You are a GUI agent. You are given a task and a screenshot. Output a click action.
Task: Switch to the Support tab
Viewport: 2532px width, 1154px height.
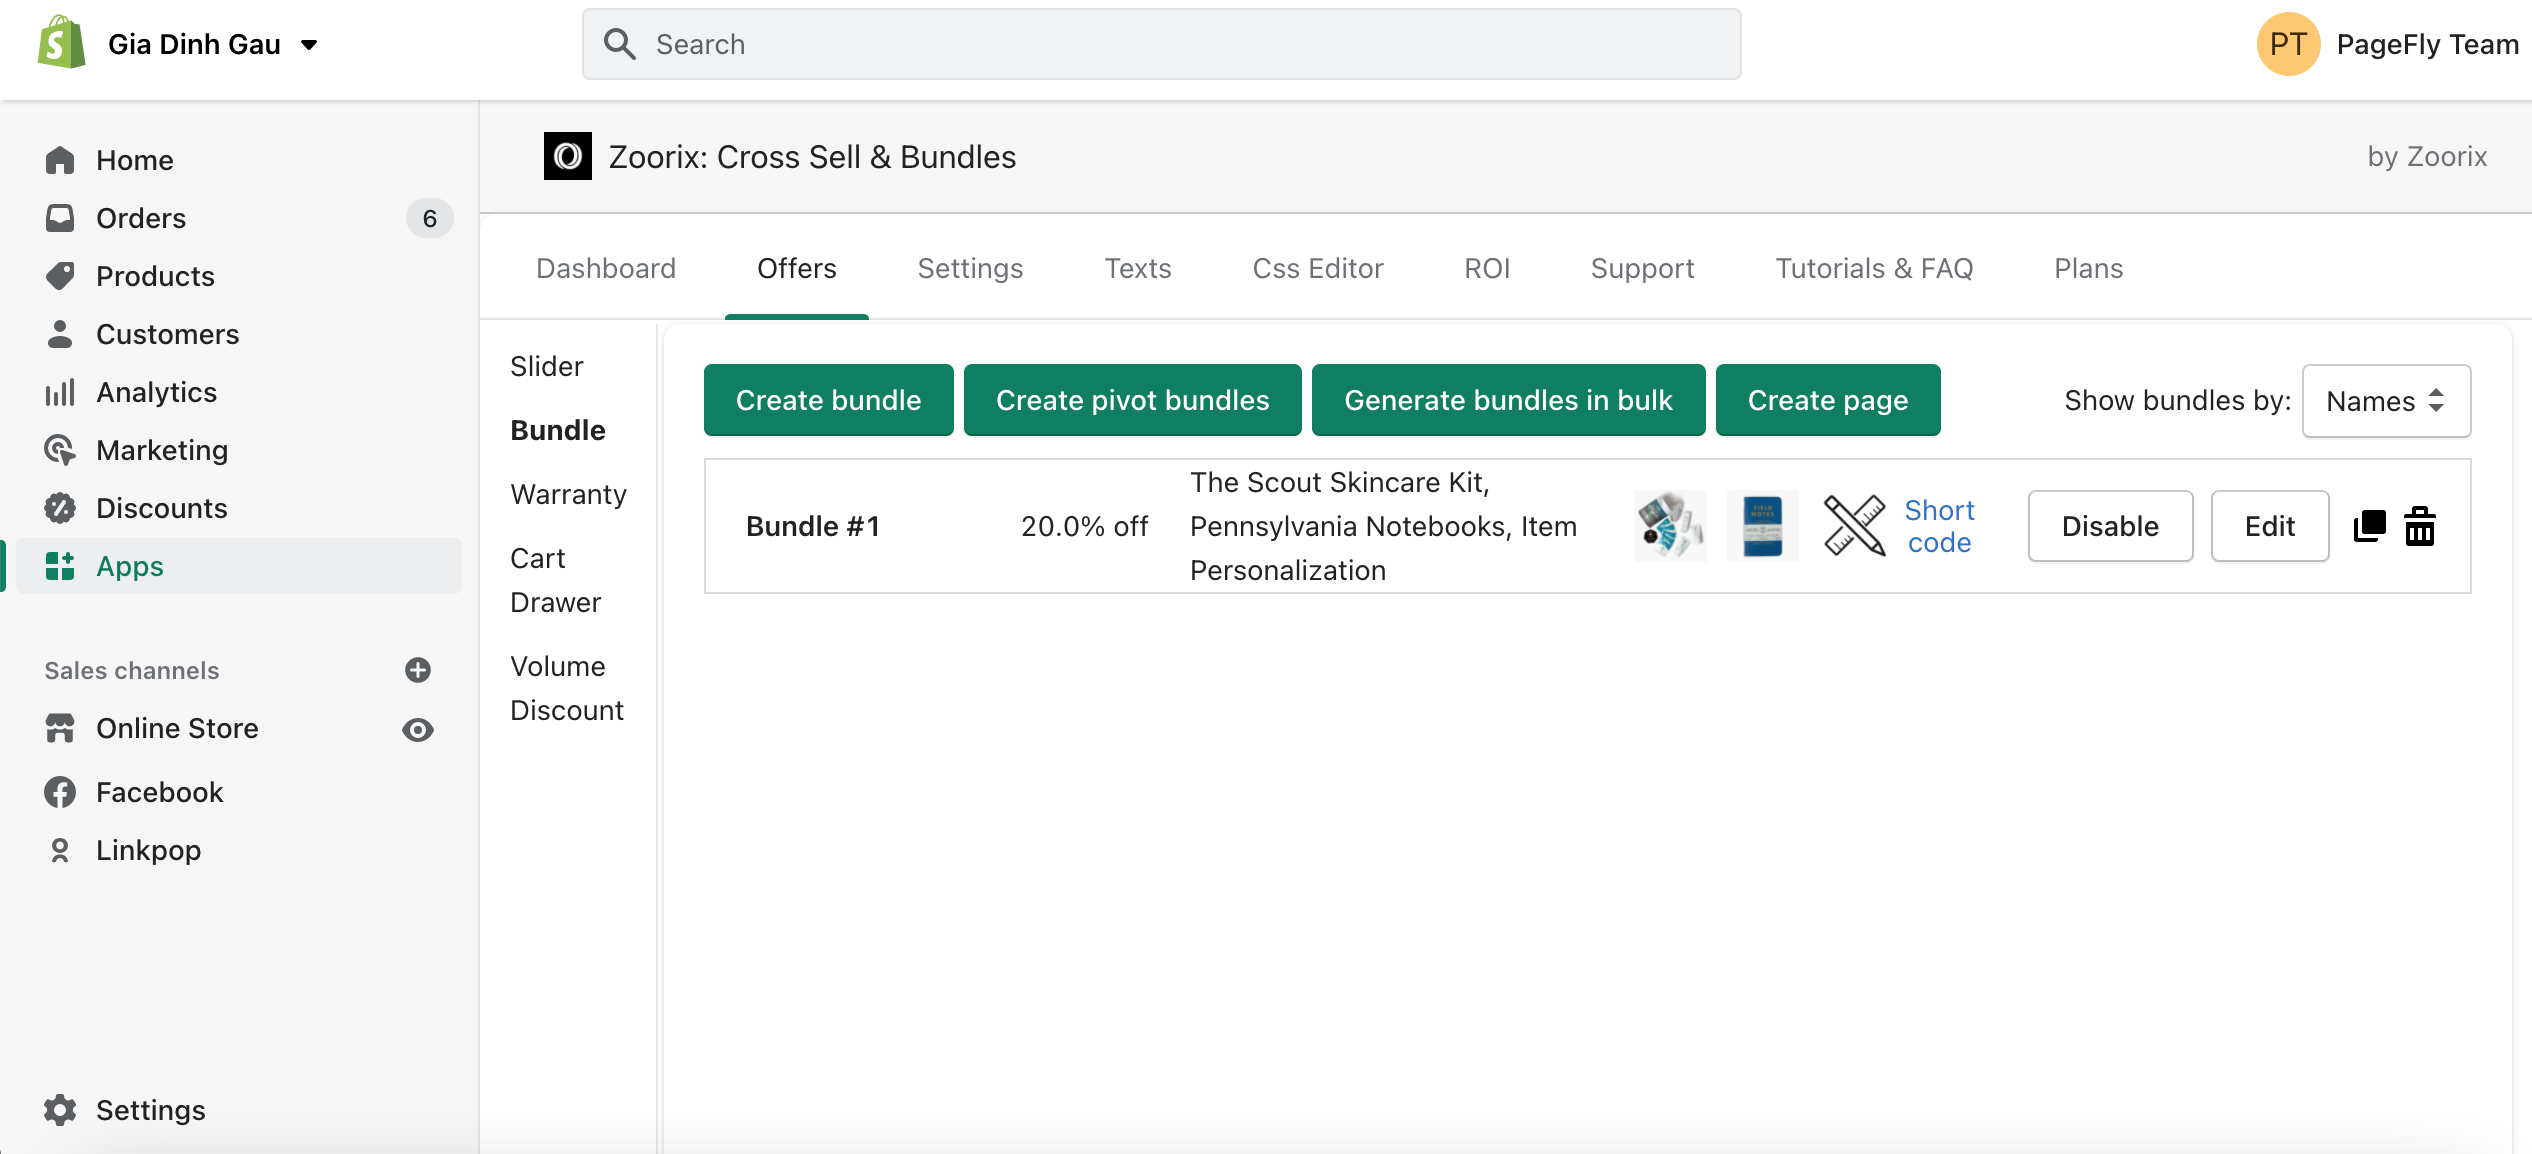point(1642,268)
